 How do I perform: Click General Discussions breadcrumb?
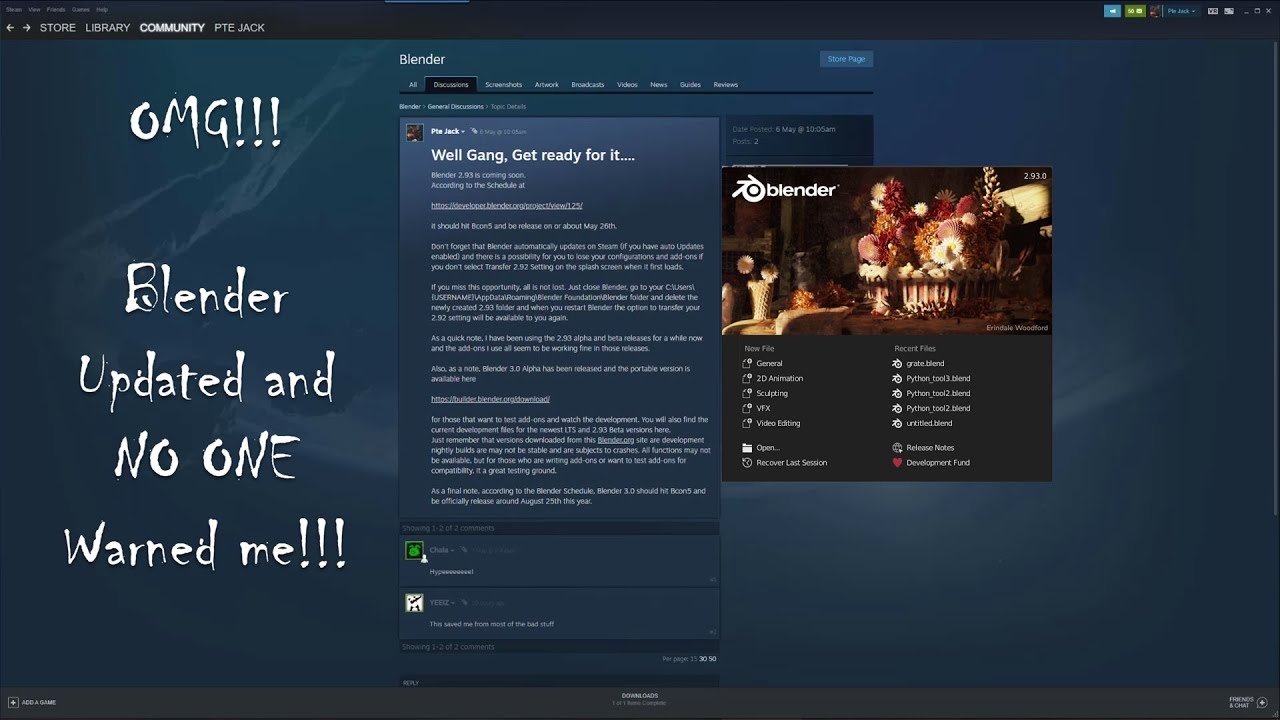pos(455,106)
